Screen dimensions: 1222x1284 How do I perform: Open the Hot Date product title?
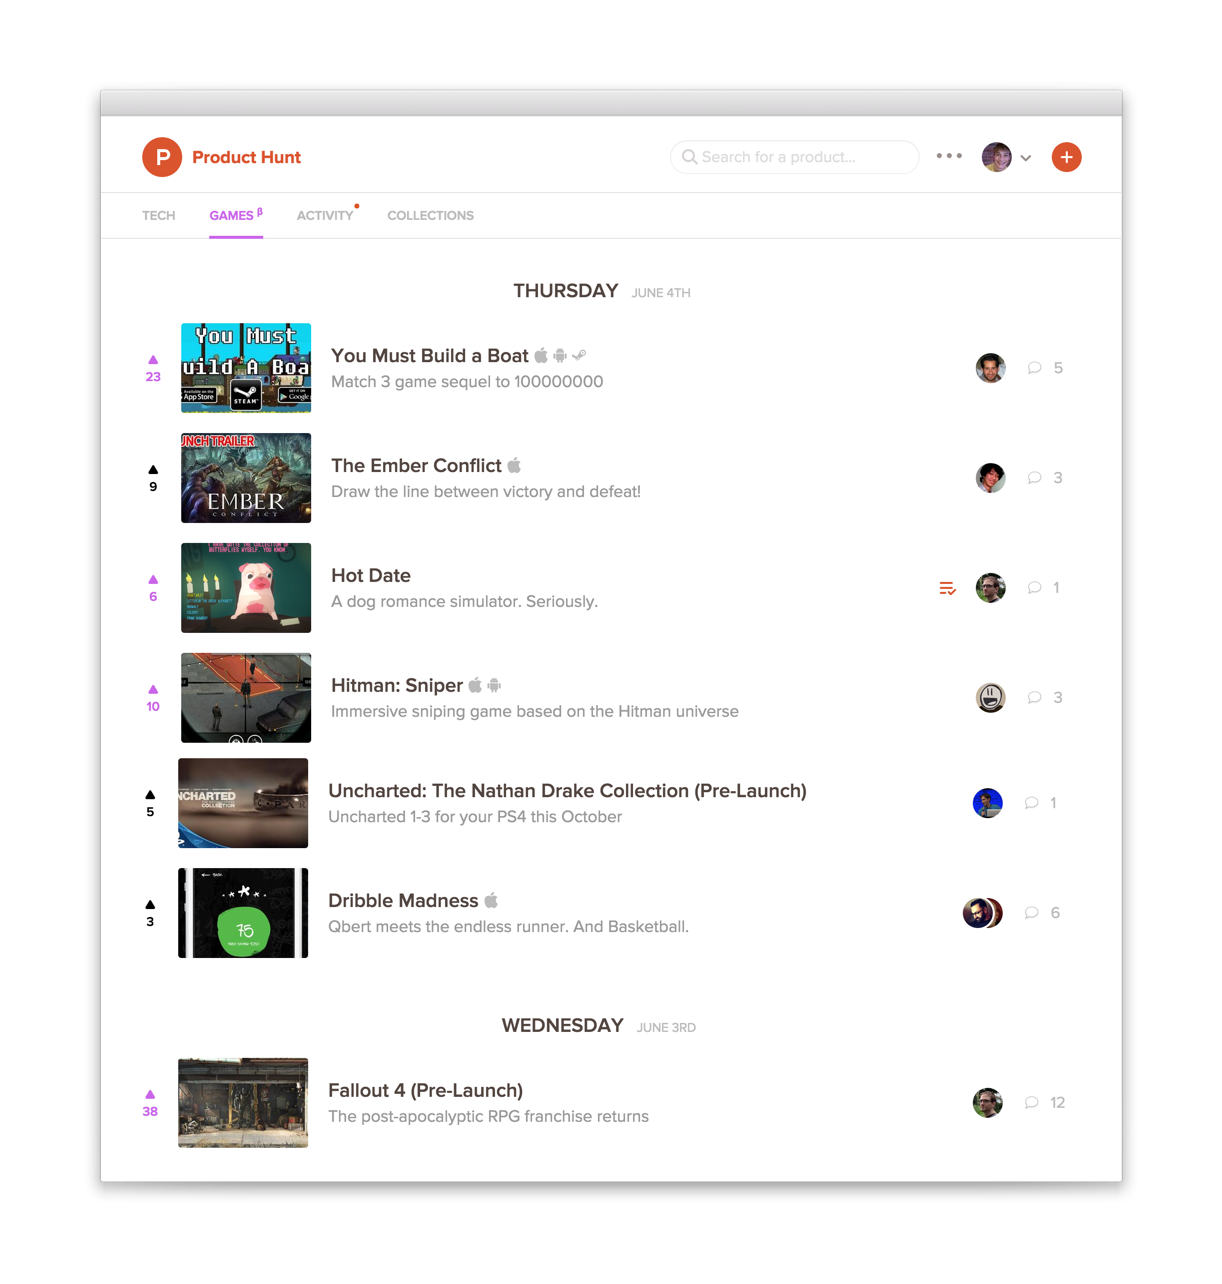point(371,575)
